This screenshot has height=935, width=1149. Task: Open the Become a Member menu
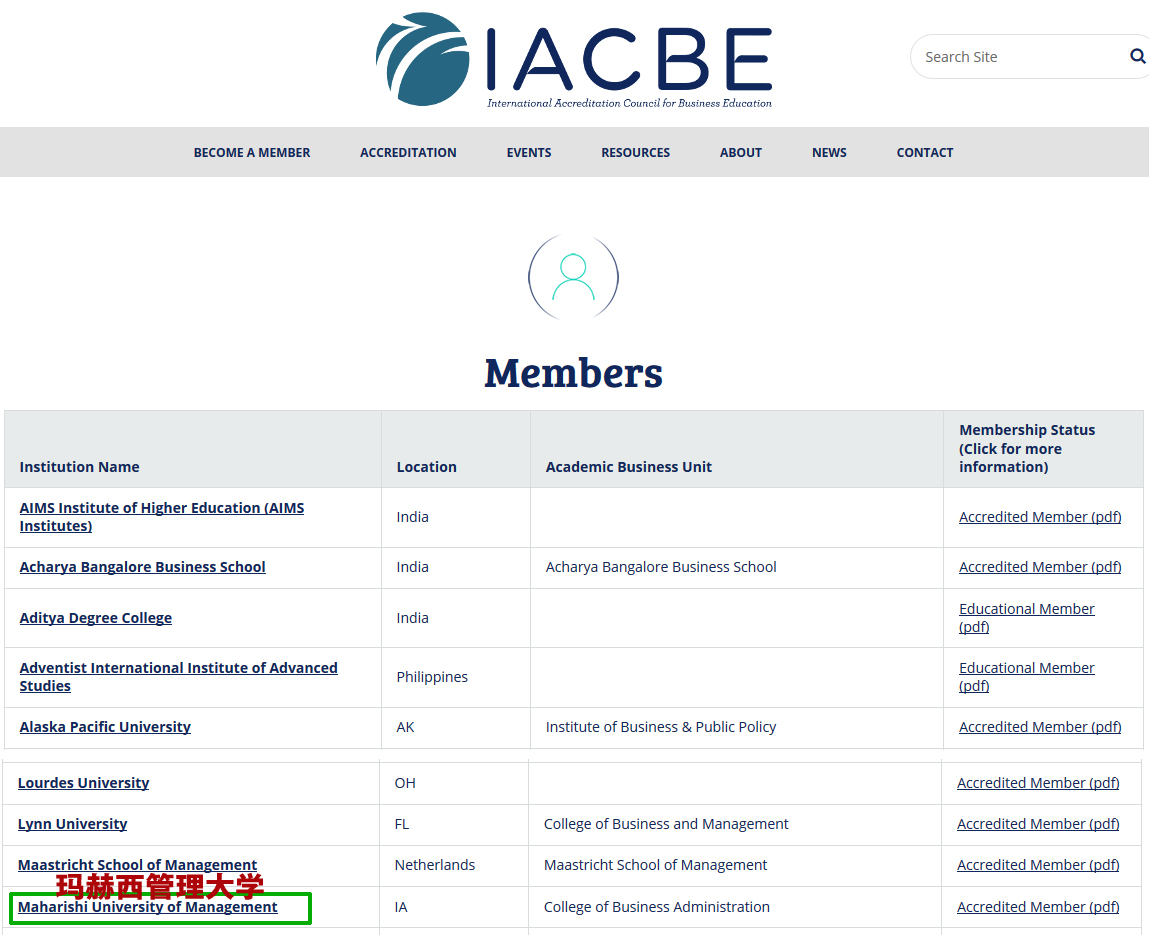point(252,152)
